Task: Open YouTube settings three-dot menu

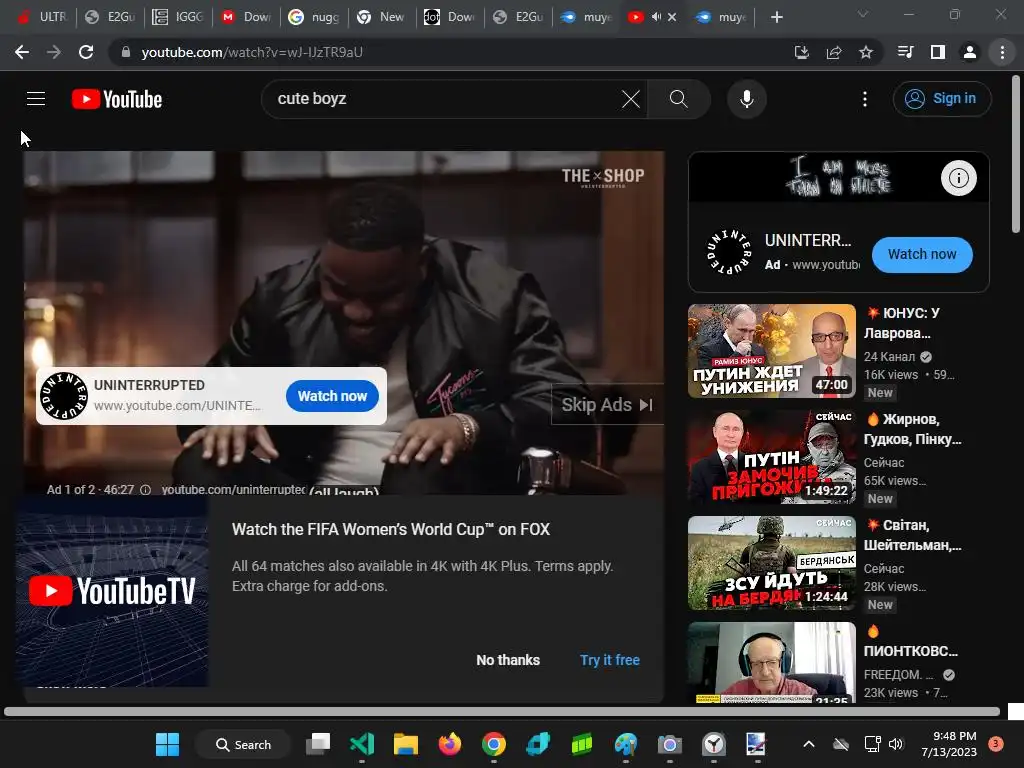Action: click(x=865, y=99)
